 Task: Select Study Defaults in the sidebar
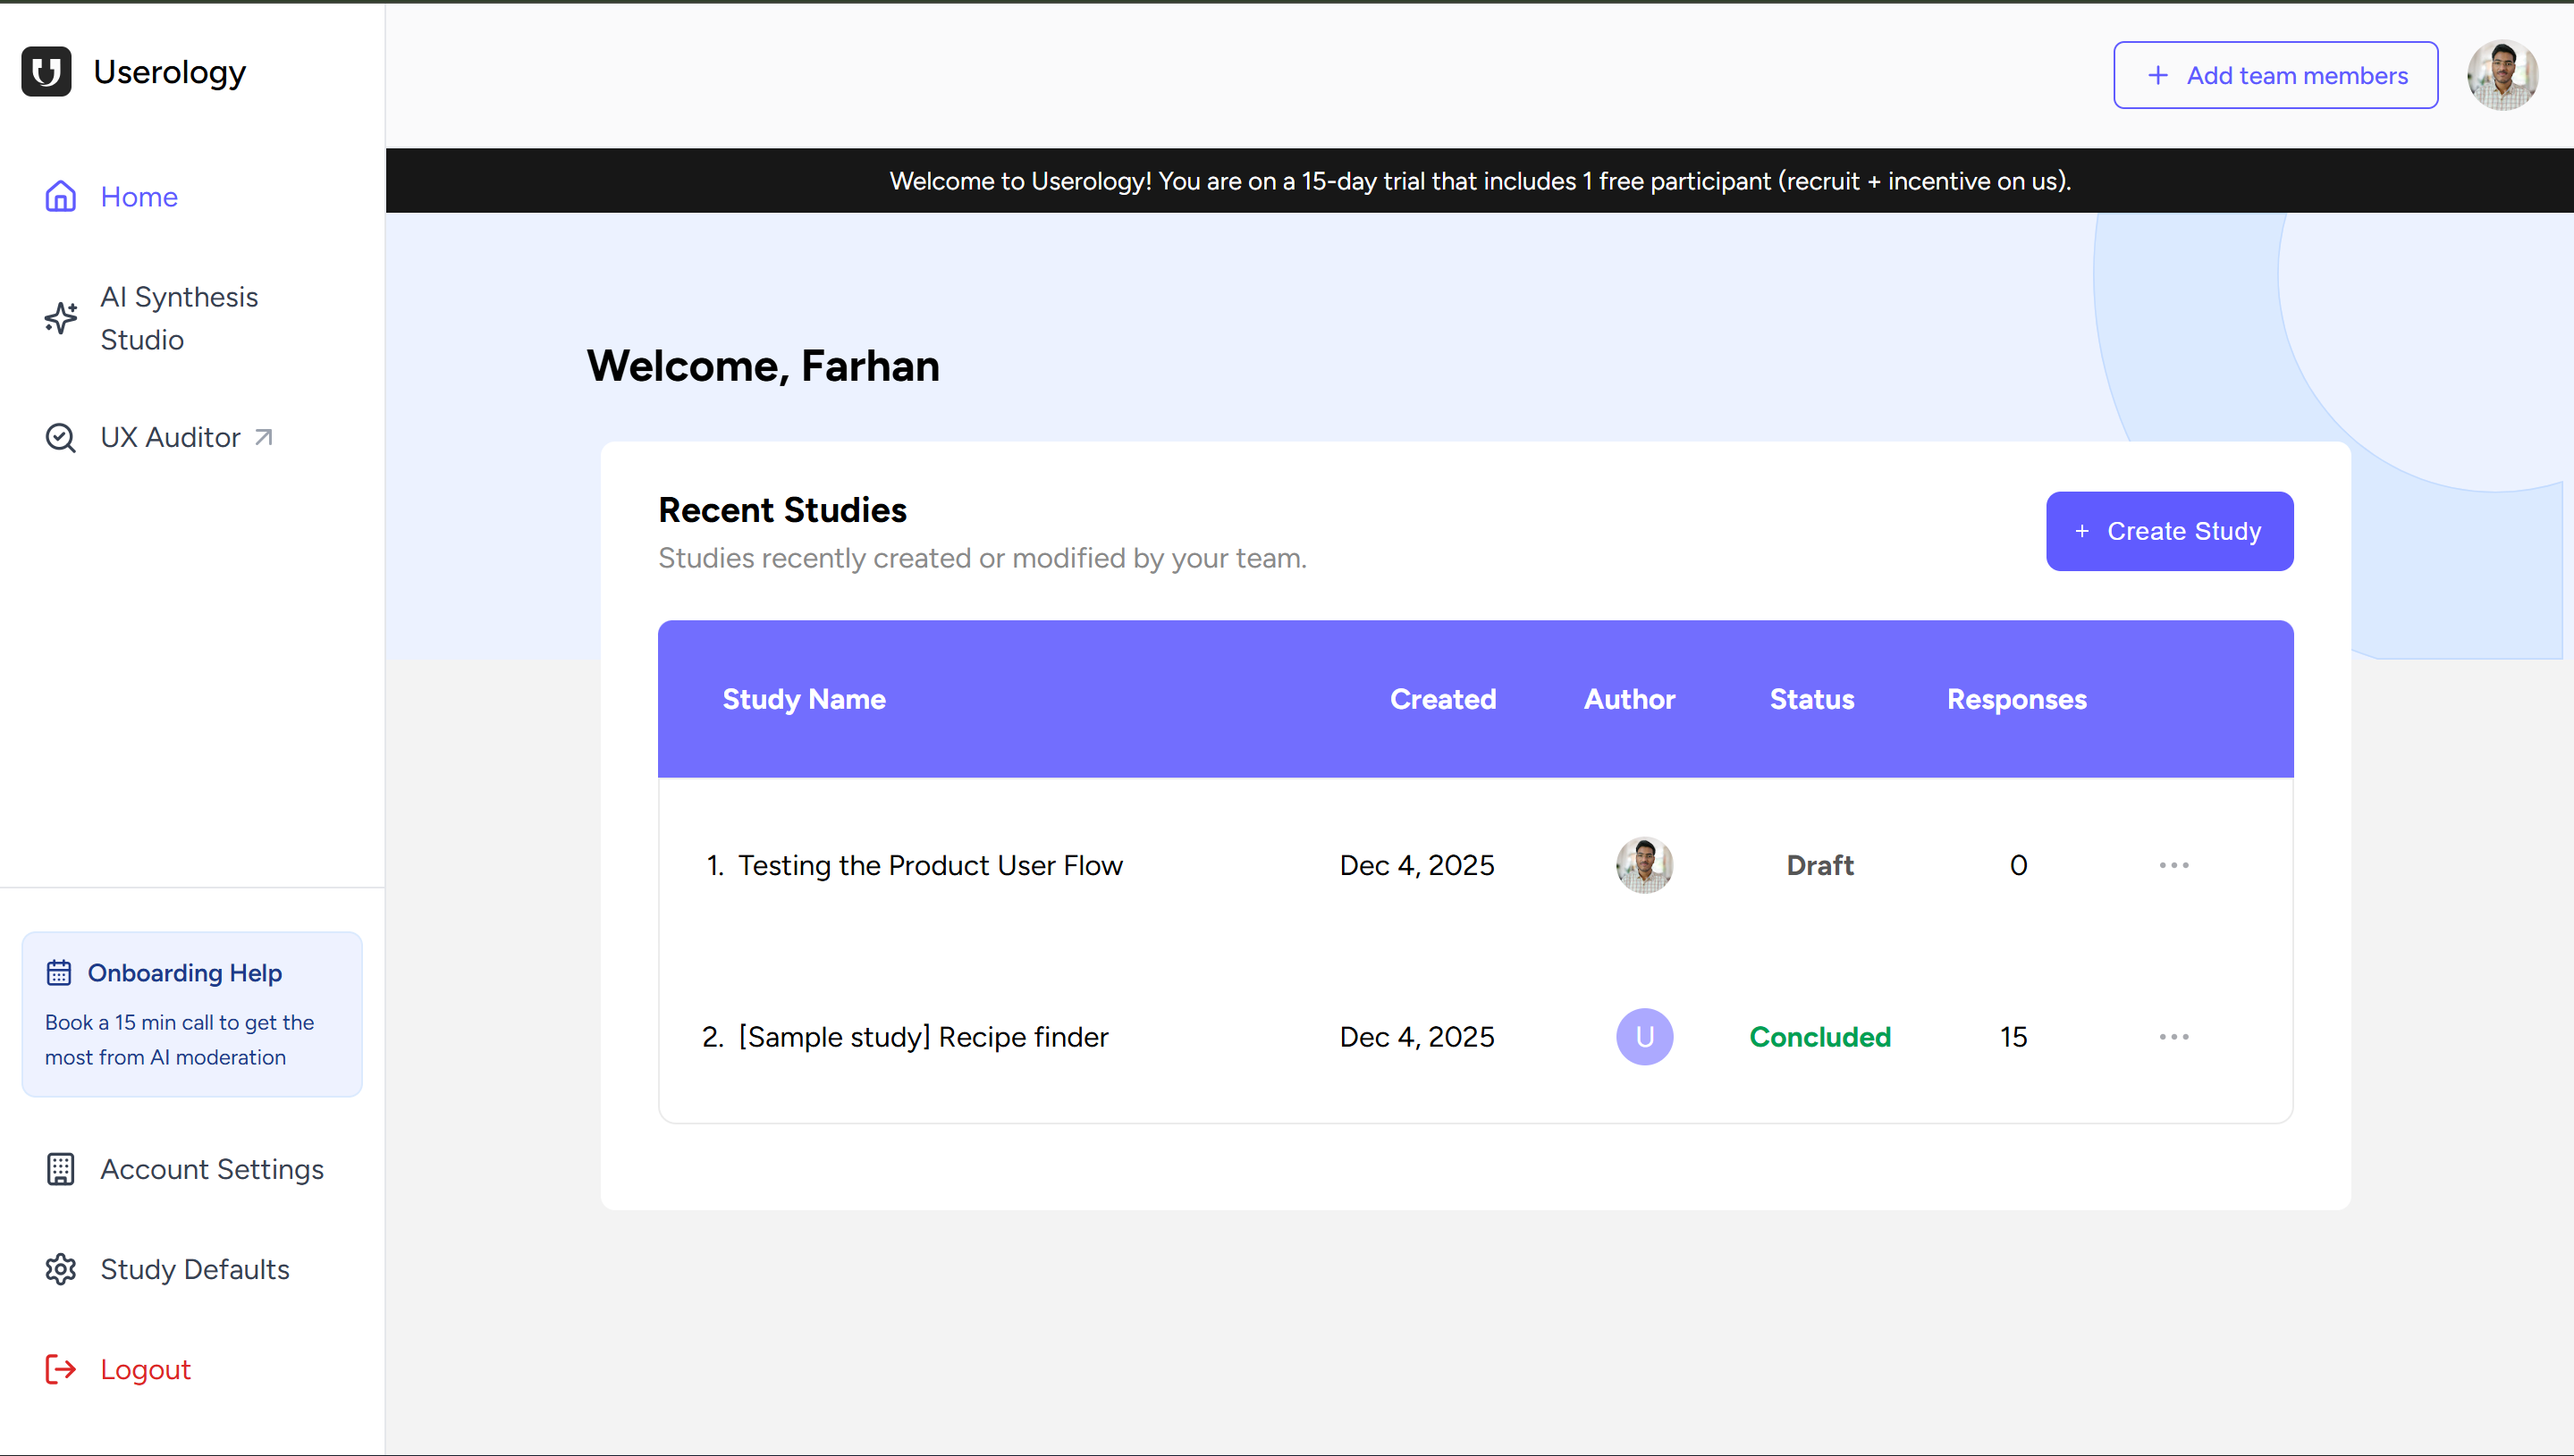(x=194, y=1269)
